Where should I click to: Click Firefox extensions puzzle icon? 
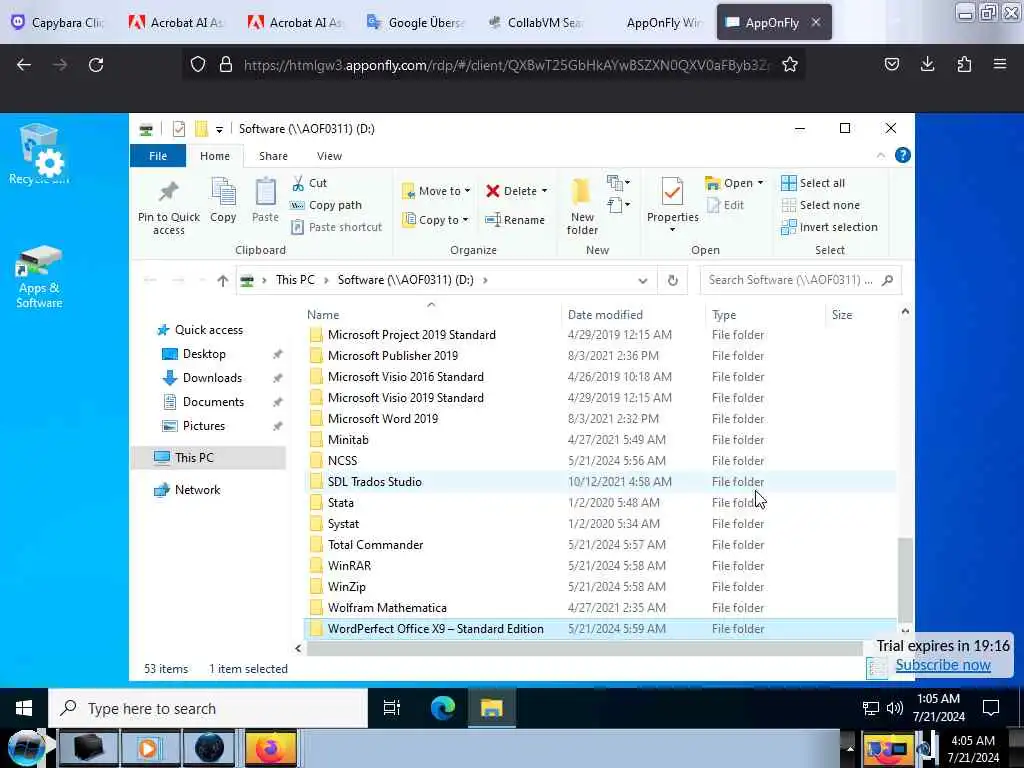[x=964, y=64]
